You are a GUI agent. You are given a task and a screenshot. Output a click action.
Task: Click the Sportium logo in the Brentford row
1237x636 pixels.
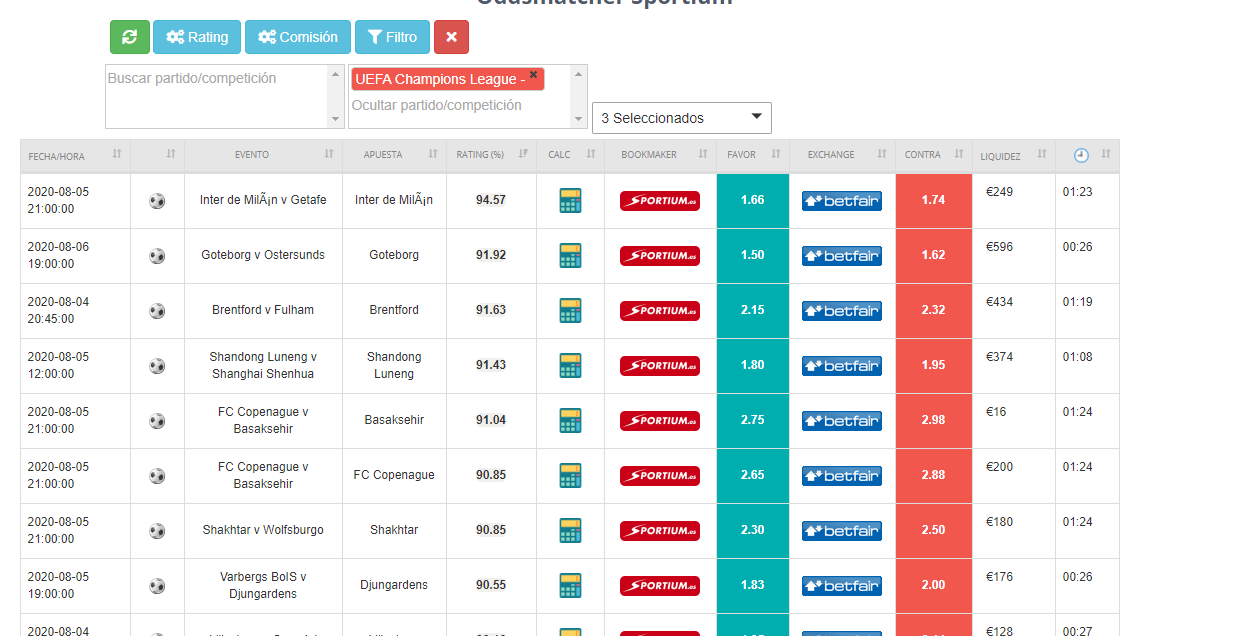click(660, 311)
